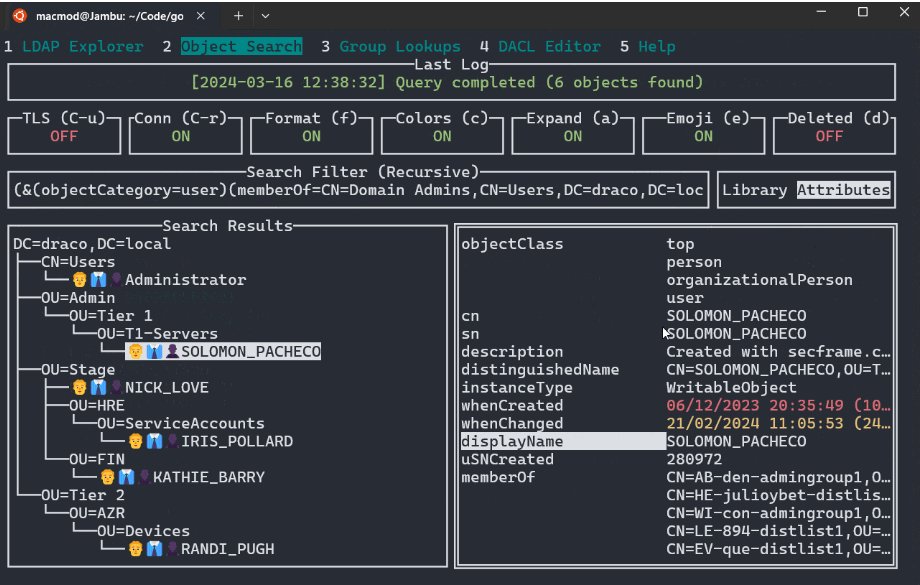920x585 pixels.
Task: Select the whenCreated attribute row
Action: (676, 405)
